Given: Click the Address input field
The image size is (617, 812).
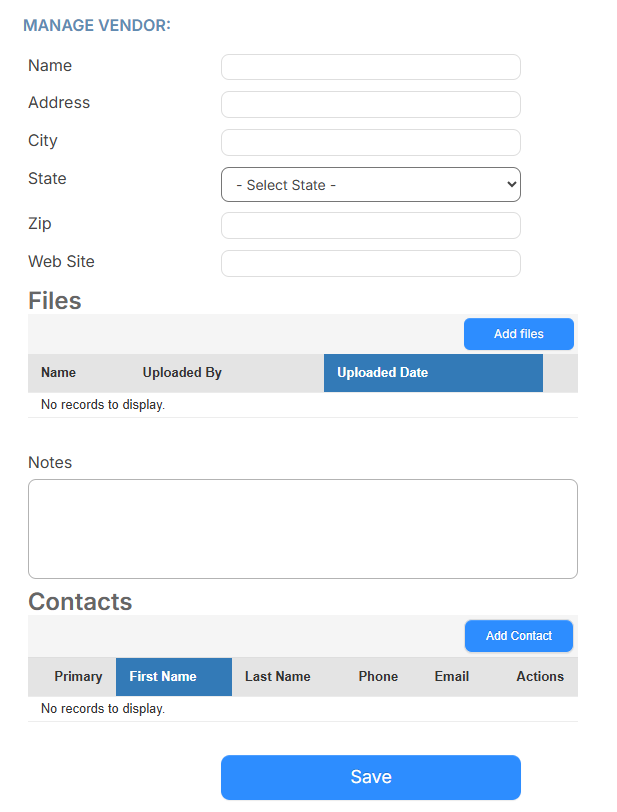Looking at the screenshot, I should tap(370, 104).
